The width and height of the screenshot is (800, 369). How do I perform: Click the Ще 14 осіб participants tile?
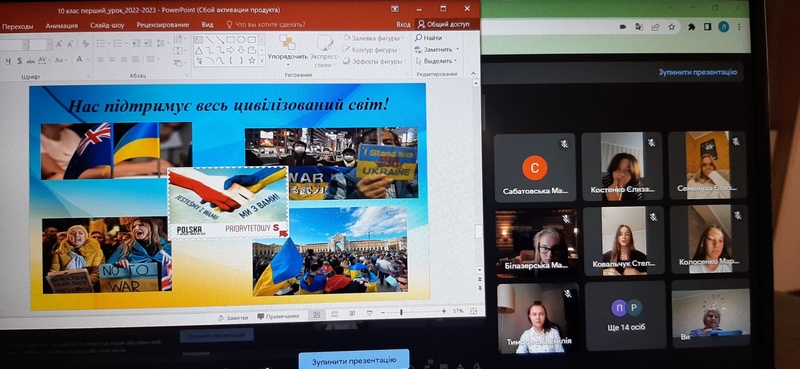[x=626, y=315]
